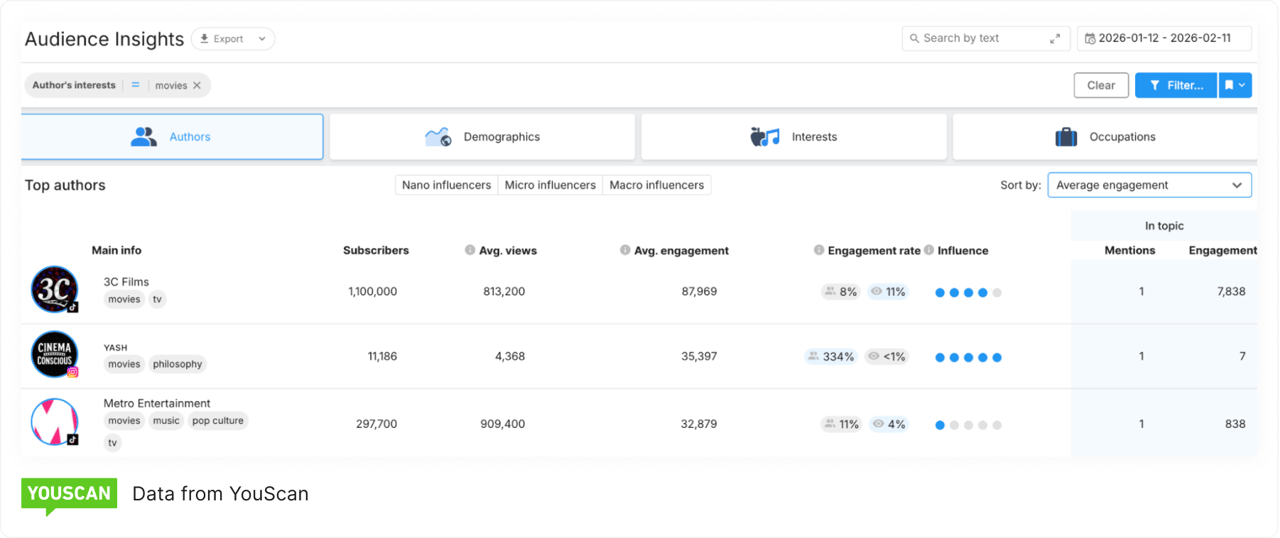Click the info icon beside Avg. engagement
1280x538 pixels.
[625, 250]
